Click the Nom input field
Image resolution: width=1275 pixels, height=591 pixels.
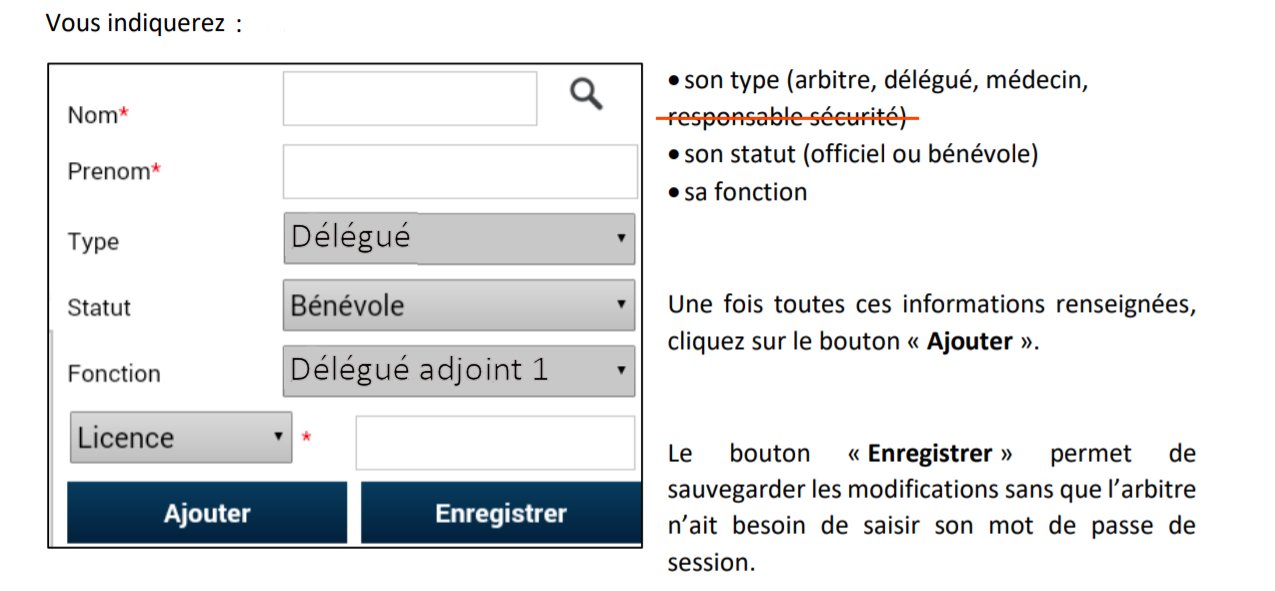[x=410, y=98]
